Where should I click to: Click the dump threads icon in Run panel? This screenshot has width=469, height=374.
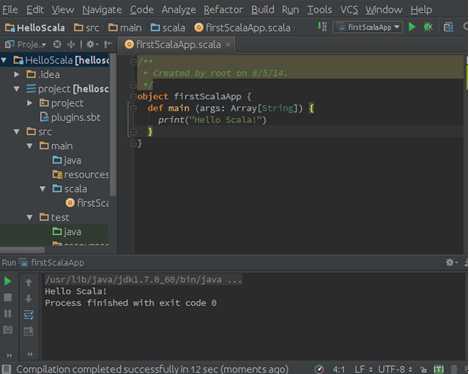(x=8, y=330)
